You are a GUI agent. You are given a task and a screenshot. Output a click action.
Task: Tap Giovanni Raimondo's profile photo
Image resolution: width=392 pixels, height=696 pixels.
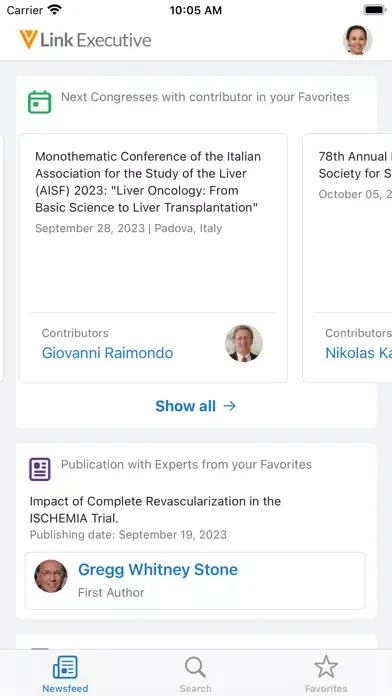click(244, 343)
